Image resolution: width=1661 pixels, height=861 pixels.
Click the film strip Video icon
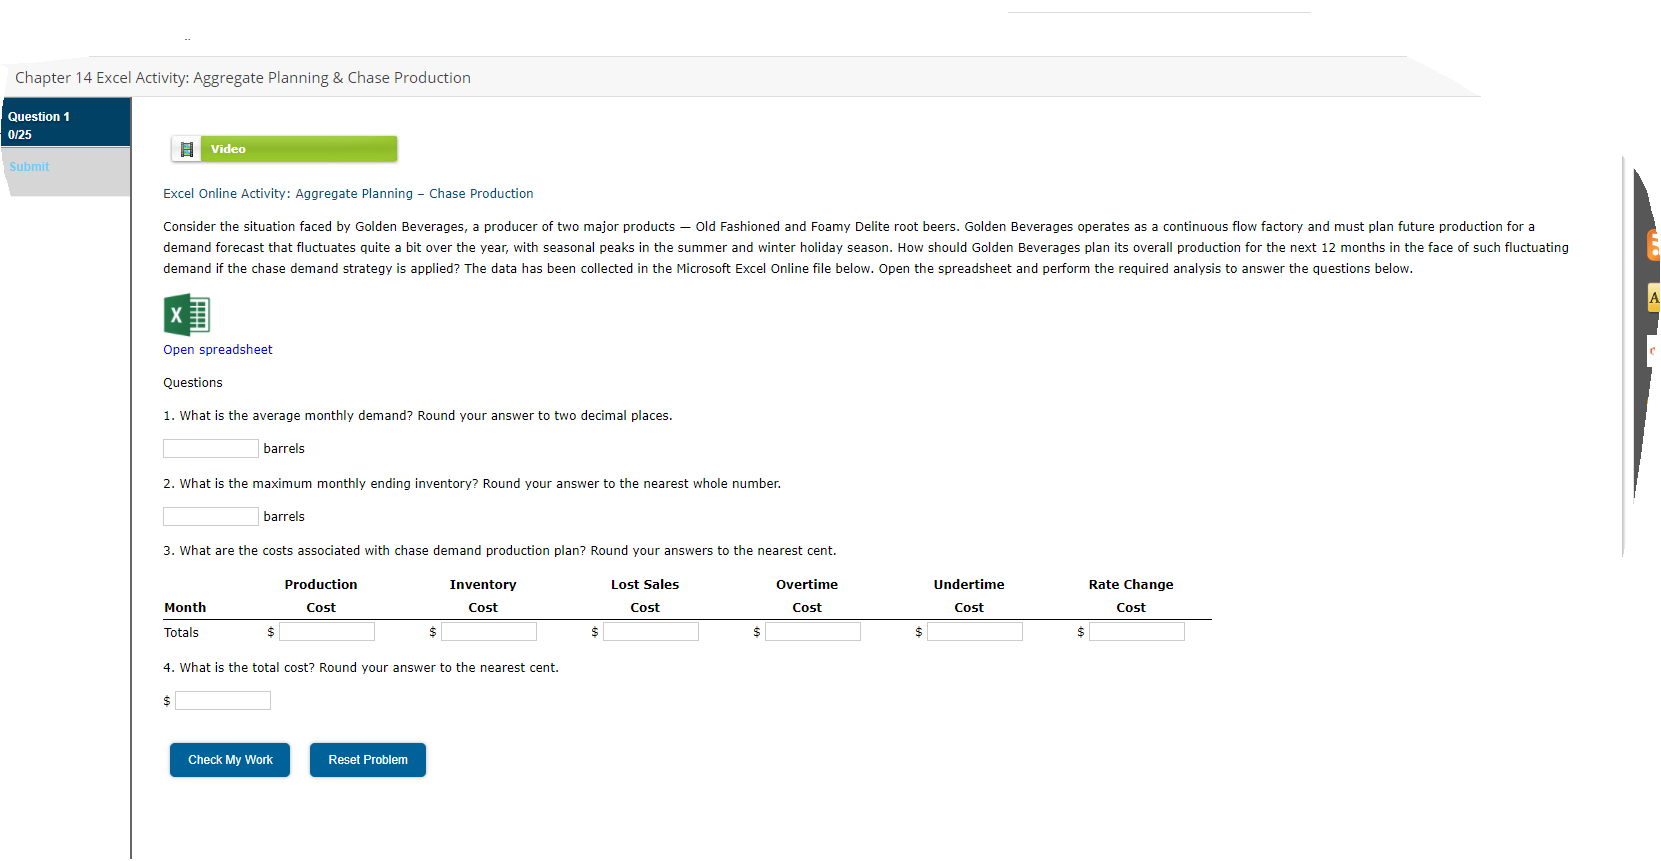[186, 149]
